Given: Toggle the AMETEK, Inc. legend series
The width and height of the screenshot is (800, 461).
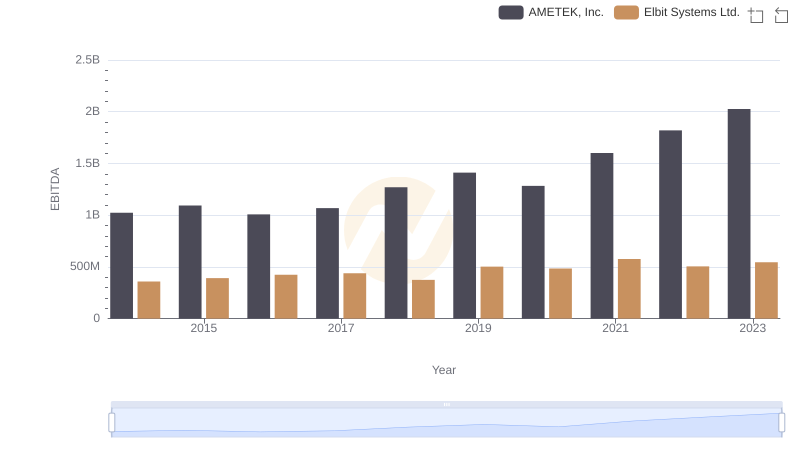Looking at the screenshot, I should [551, 12].
